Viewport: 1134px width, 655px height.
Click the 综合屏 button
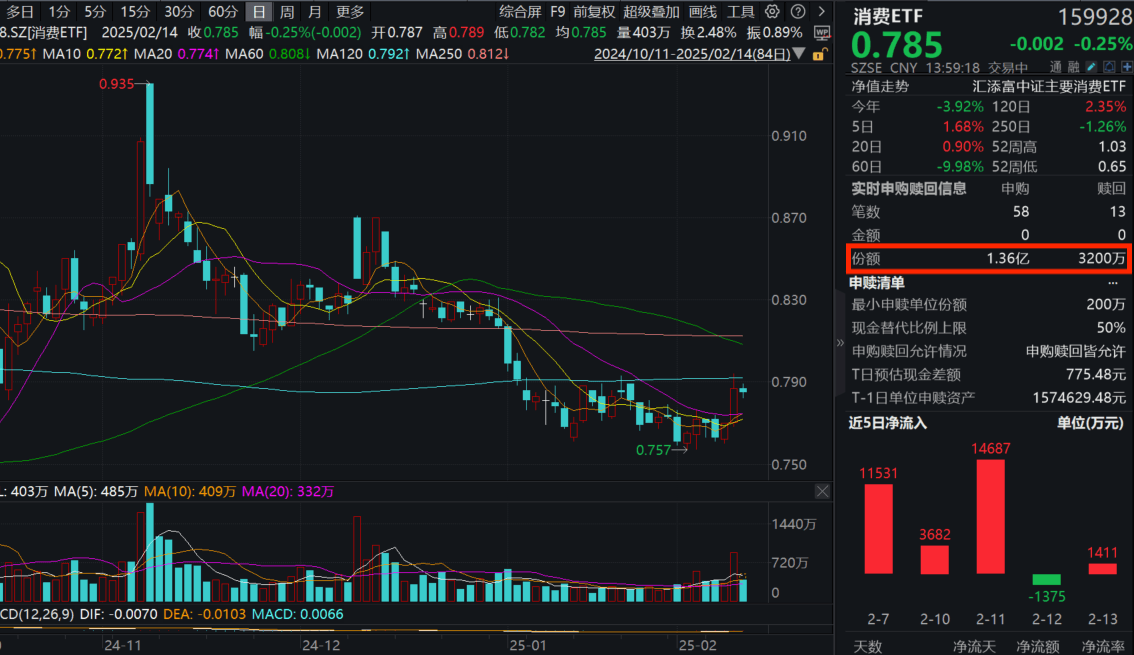tap(520, 11)
